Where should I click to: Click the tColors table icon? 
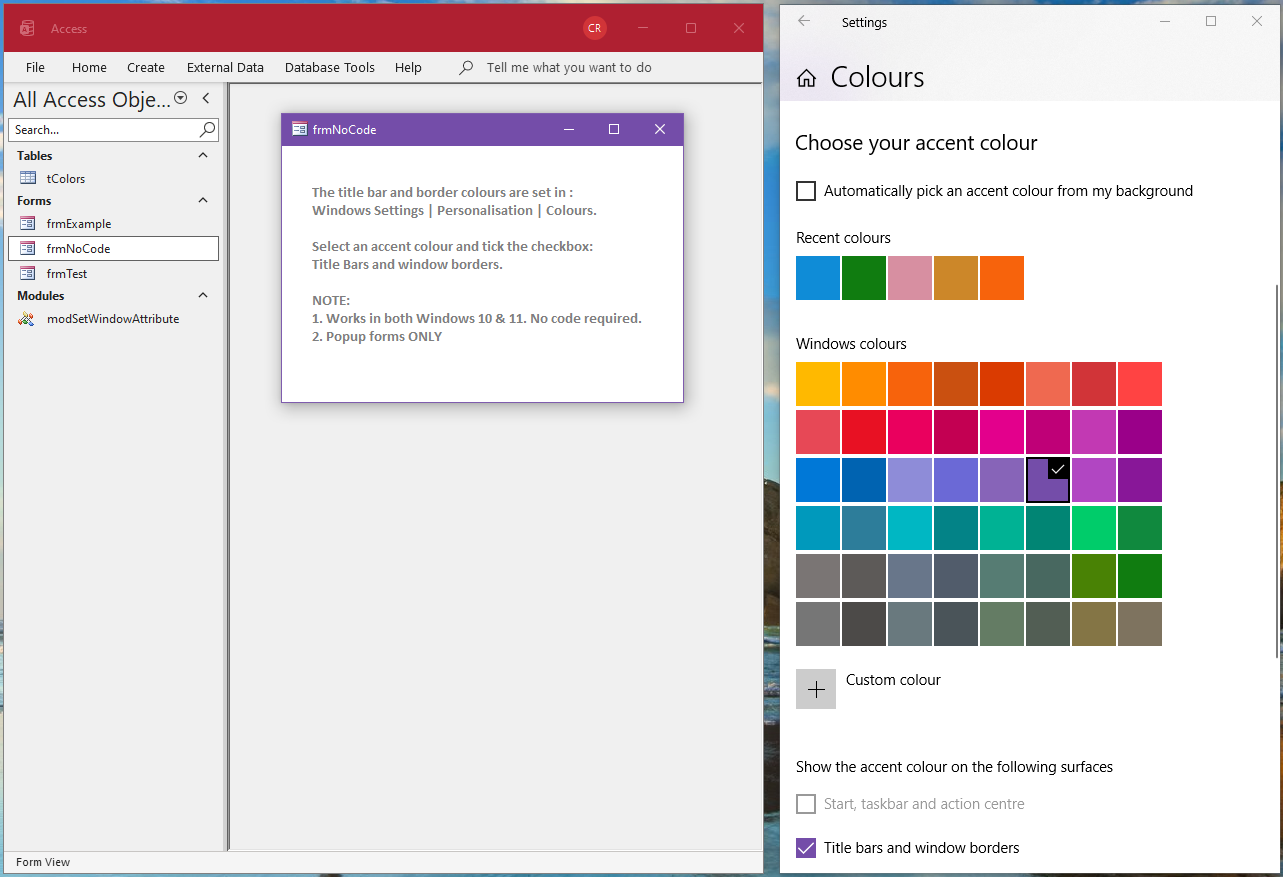click(x=28, y=178)
